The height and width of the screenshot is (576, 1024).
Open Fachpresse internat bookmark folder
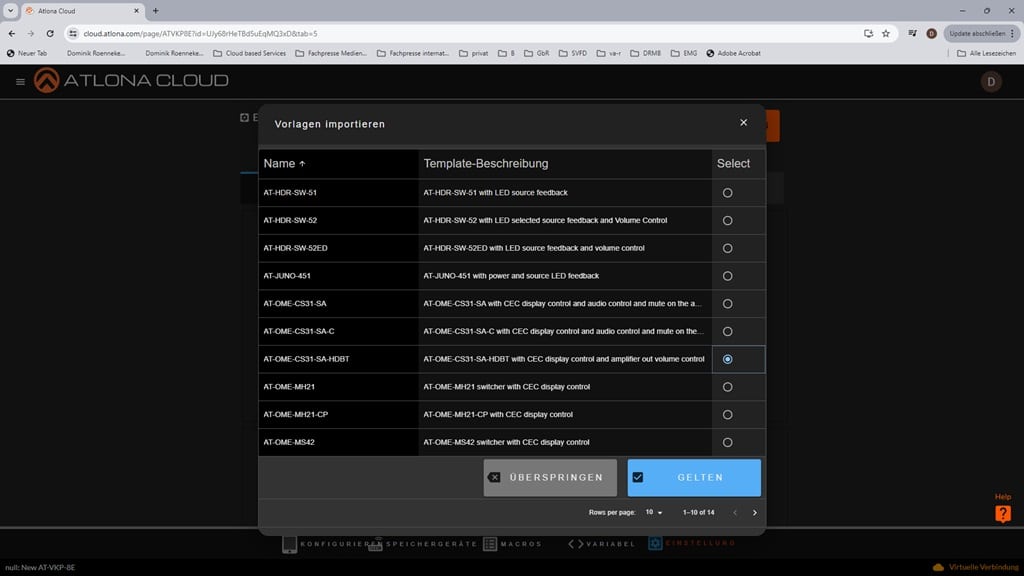[x=413, y=54]
